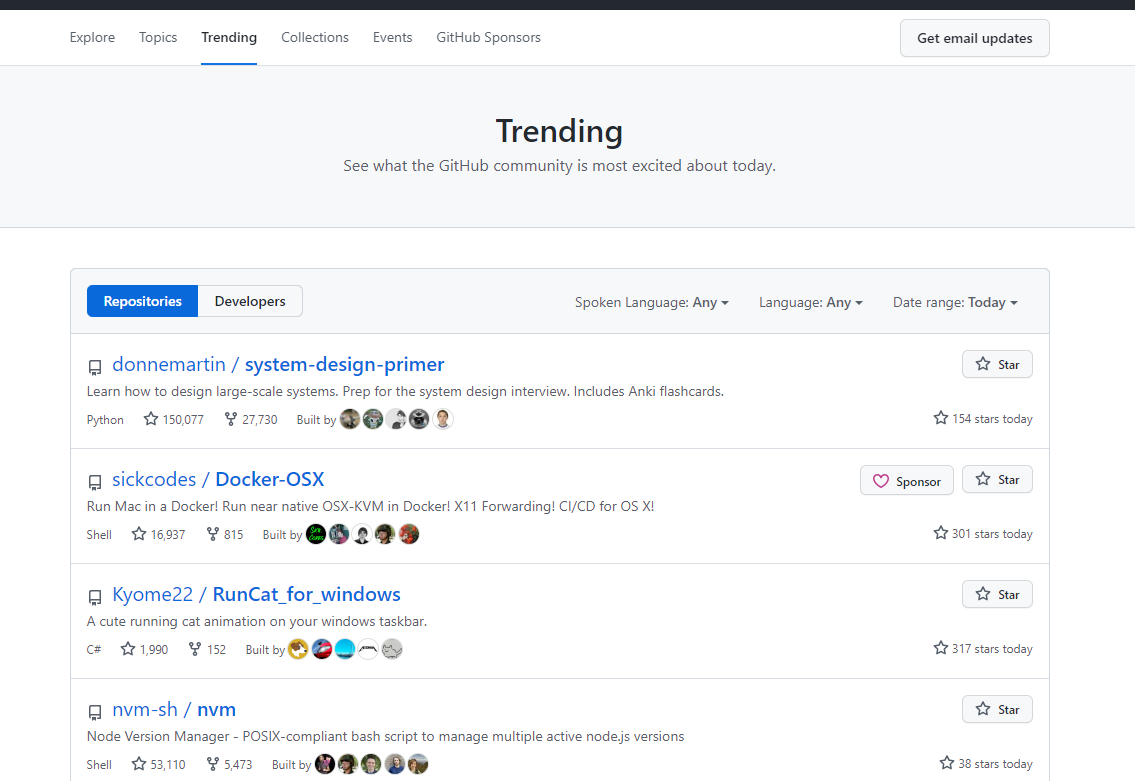Viewport: 1135px width, 781px height.
Task: Expand the Language: Any dropdown
Action: [x=811, y=303]
